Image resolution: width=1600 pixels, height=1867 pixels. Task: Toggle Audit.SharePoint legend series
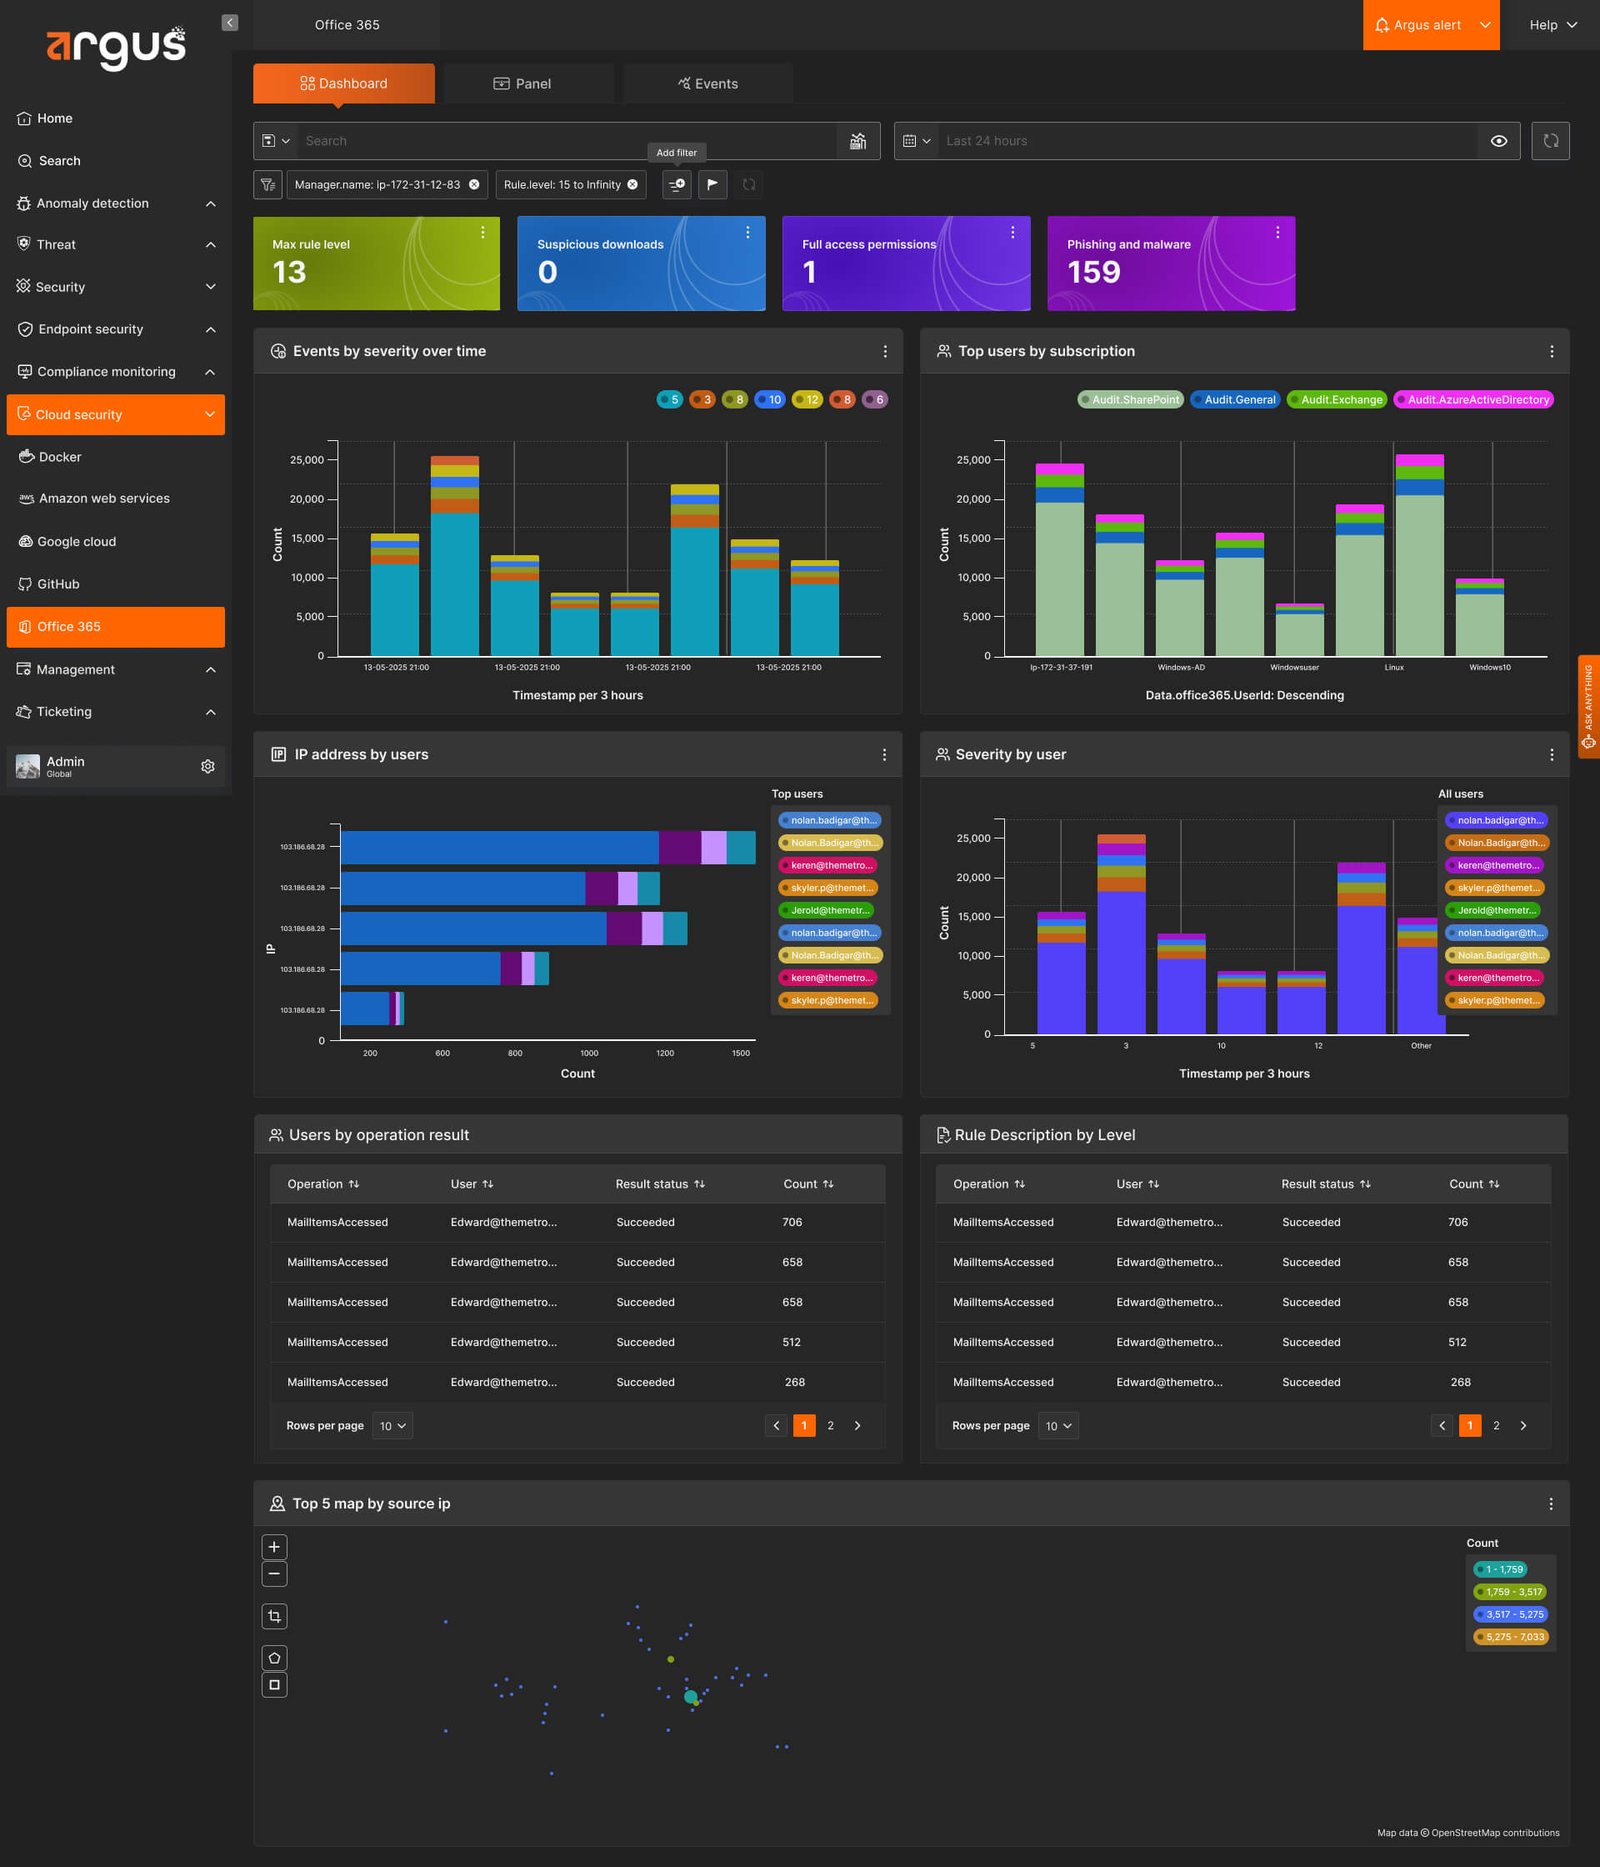[1130, 400]
